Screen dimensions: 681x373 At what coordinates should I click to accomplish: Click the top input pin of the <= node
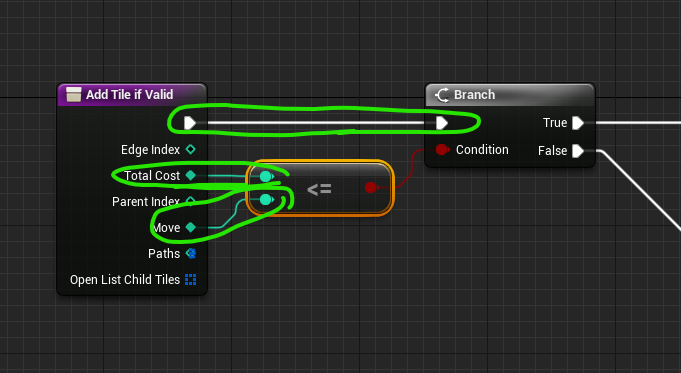click(266, 176)
